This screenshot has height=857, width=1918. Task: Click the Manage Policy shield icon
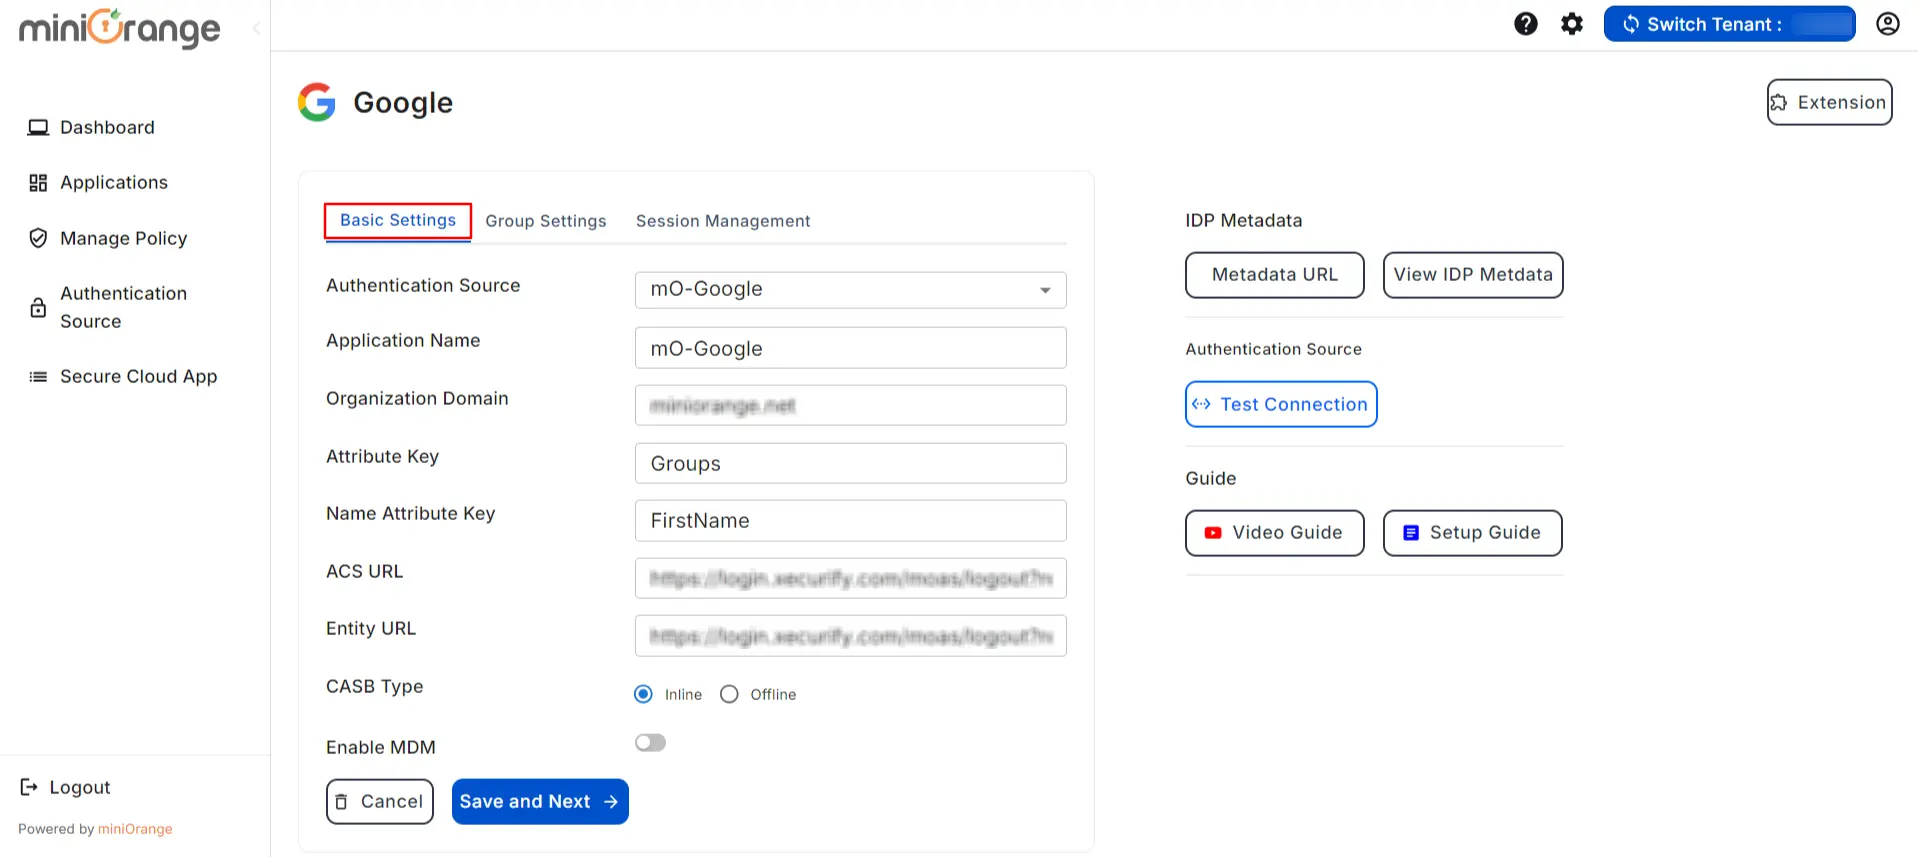coord(38,238)
